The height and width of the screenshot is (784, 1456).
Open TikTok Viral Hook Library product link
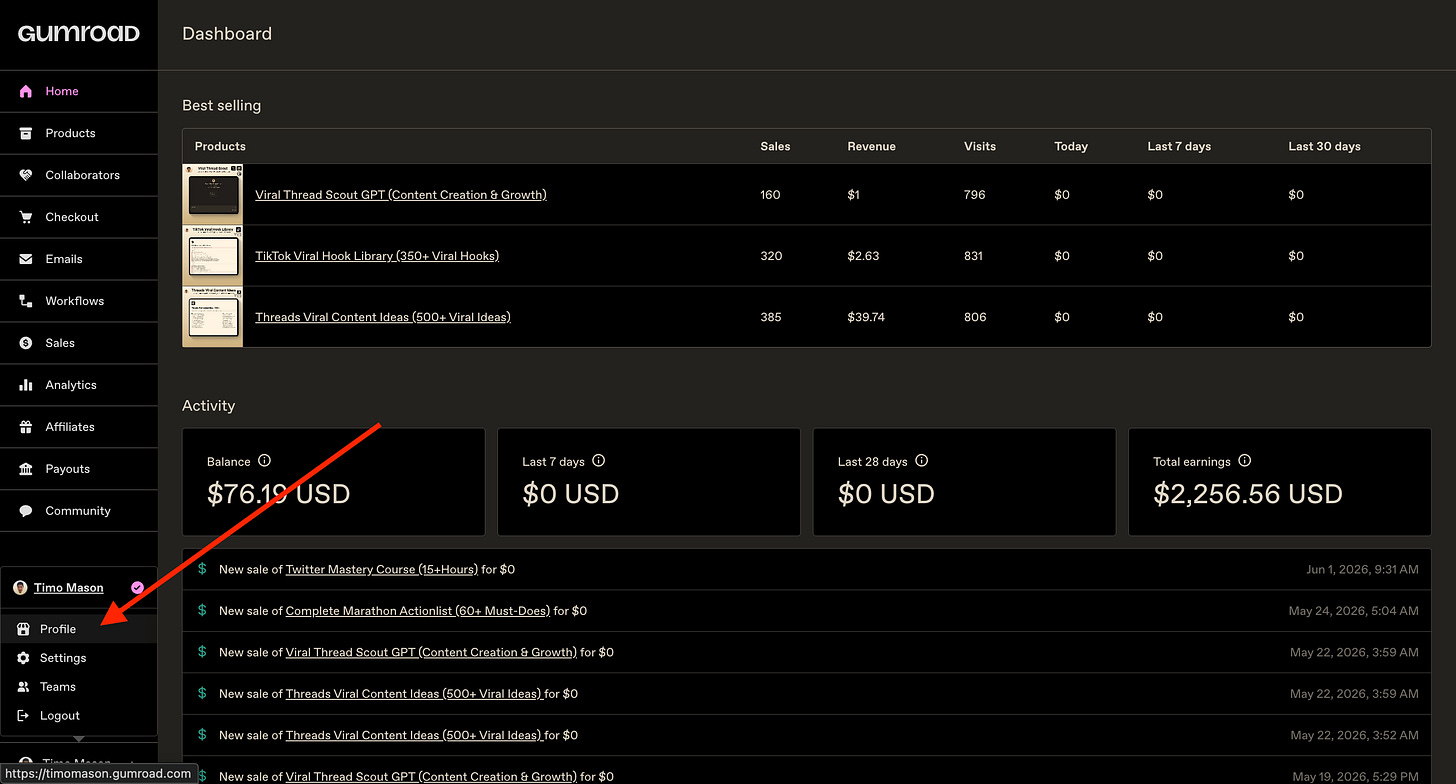[377, 256]
